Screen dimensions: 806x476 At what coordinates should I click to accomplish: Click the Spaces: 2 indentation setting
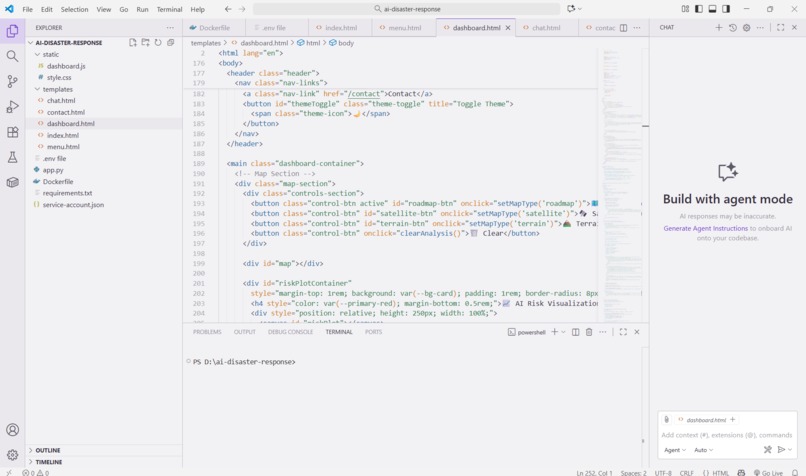point(633,472)
